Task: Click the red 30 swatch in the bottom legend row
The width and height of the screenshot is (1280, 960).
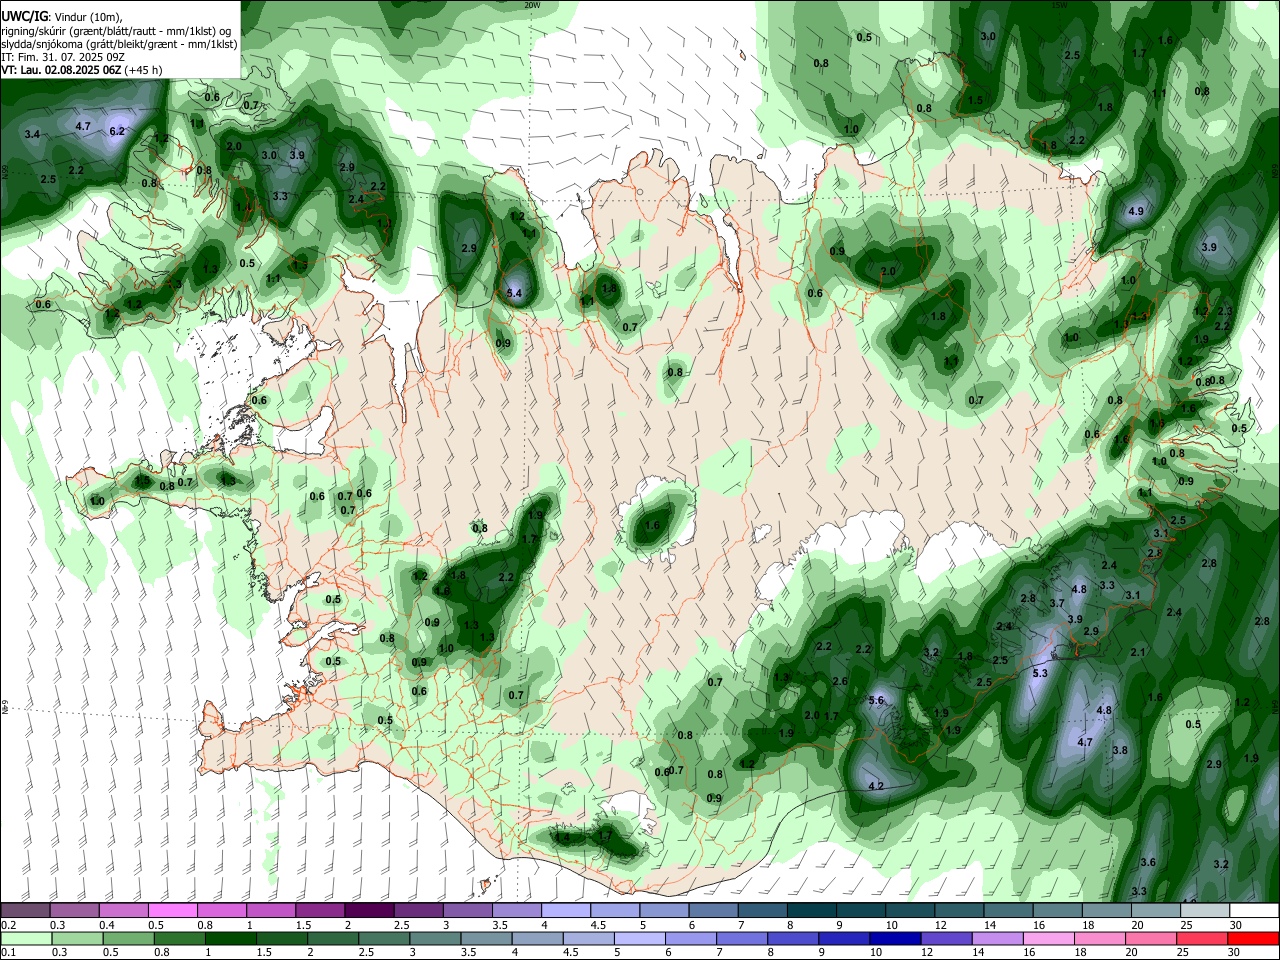Action: click(x=1254, y=938)
